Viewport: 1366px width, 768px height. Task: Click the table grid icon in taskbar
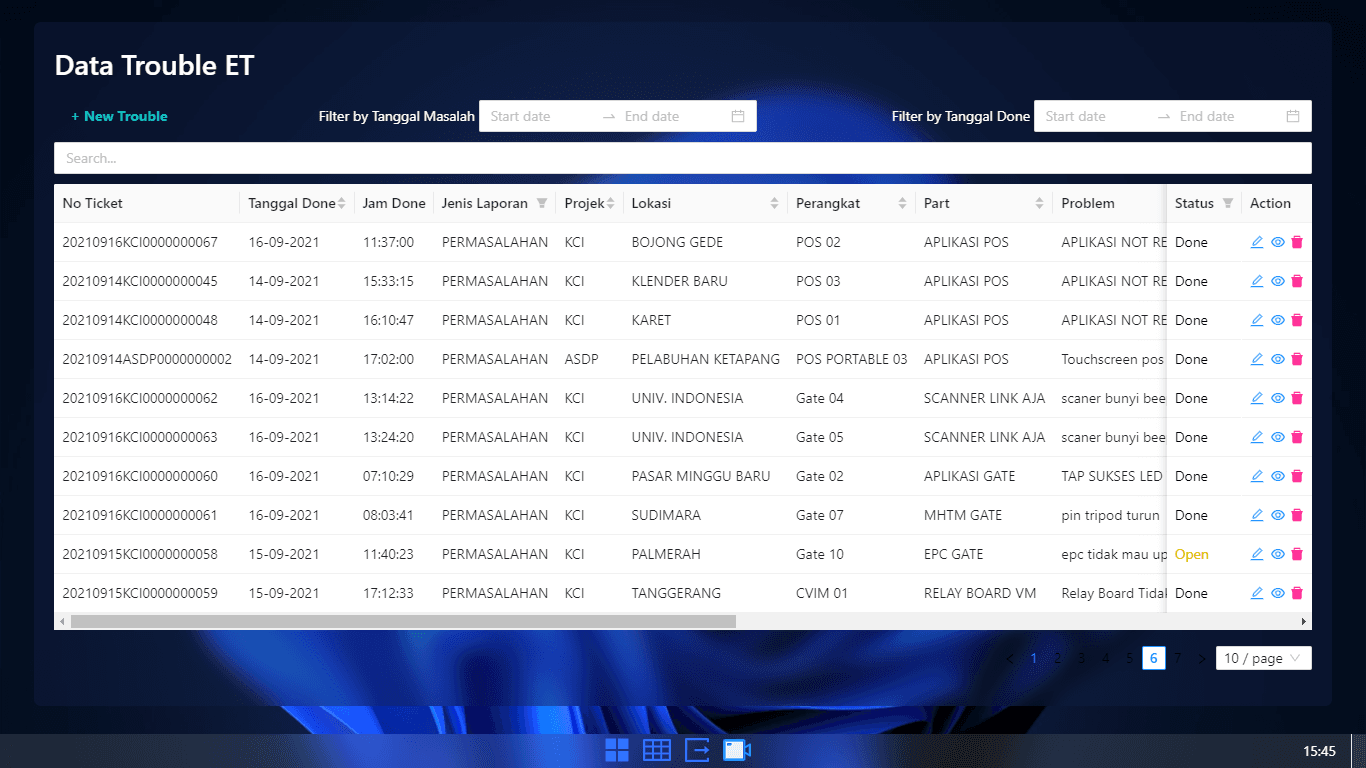657,750
